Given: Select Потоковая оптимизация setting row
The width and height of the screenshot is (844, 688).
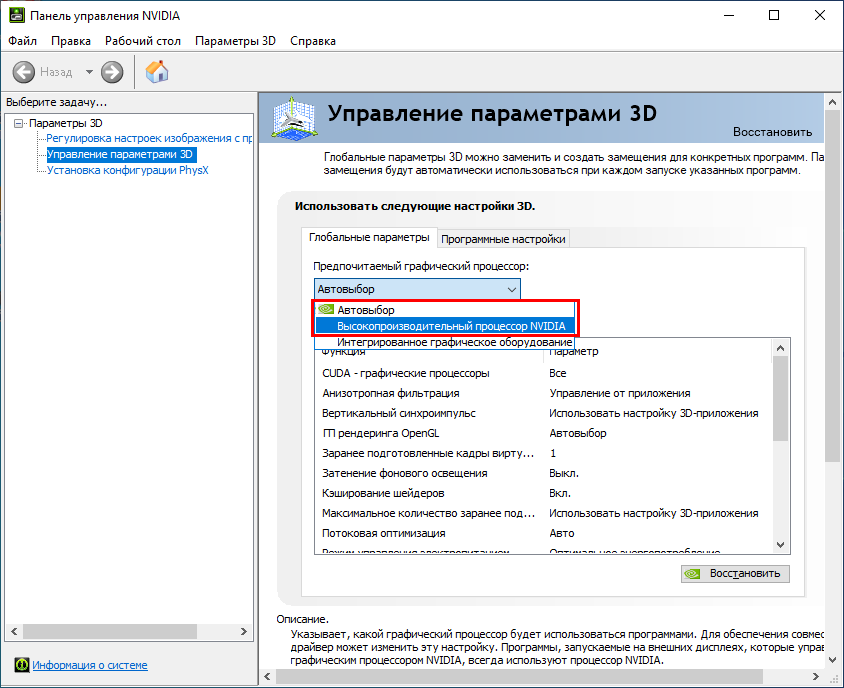Looking at the screenshot, I should click(x=544, y=533).
